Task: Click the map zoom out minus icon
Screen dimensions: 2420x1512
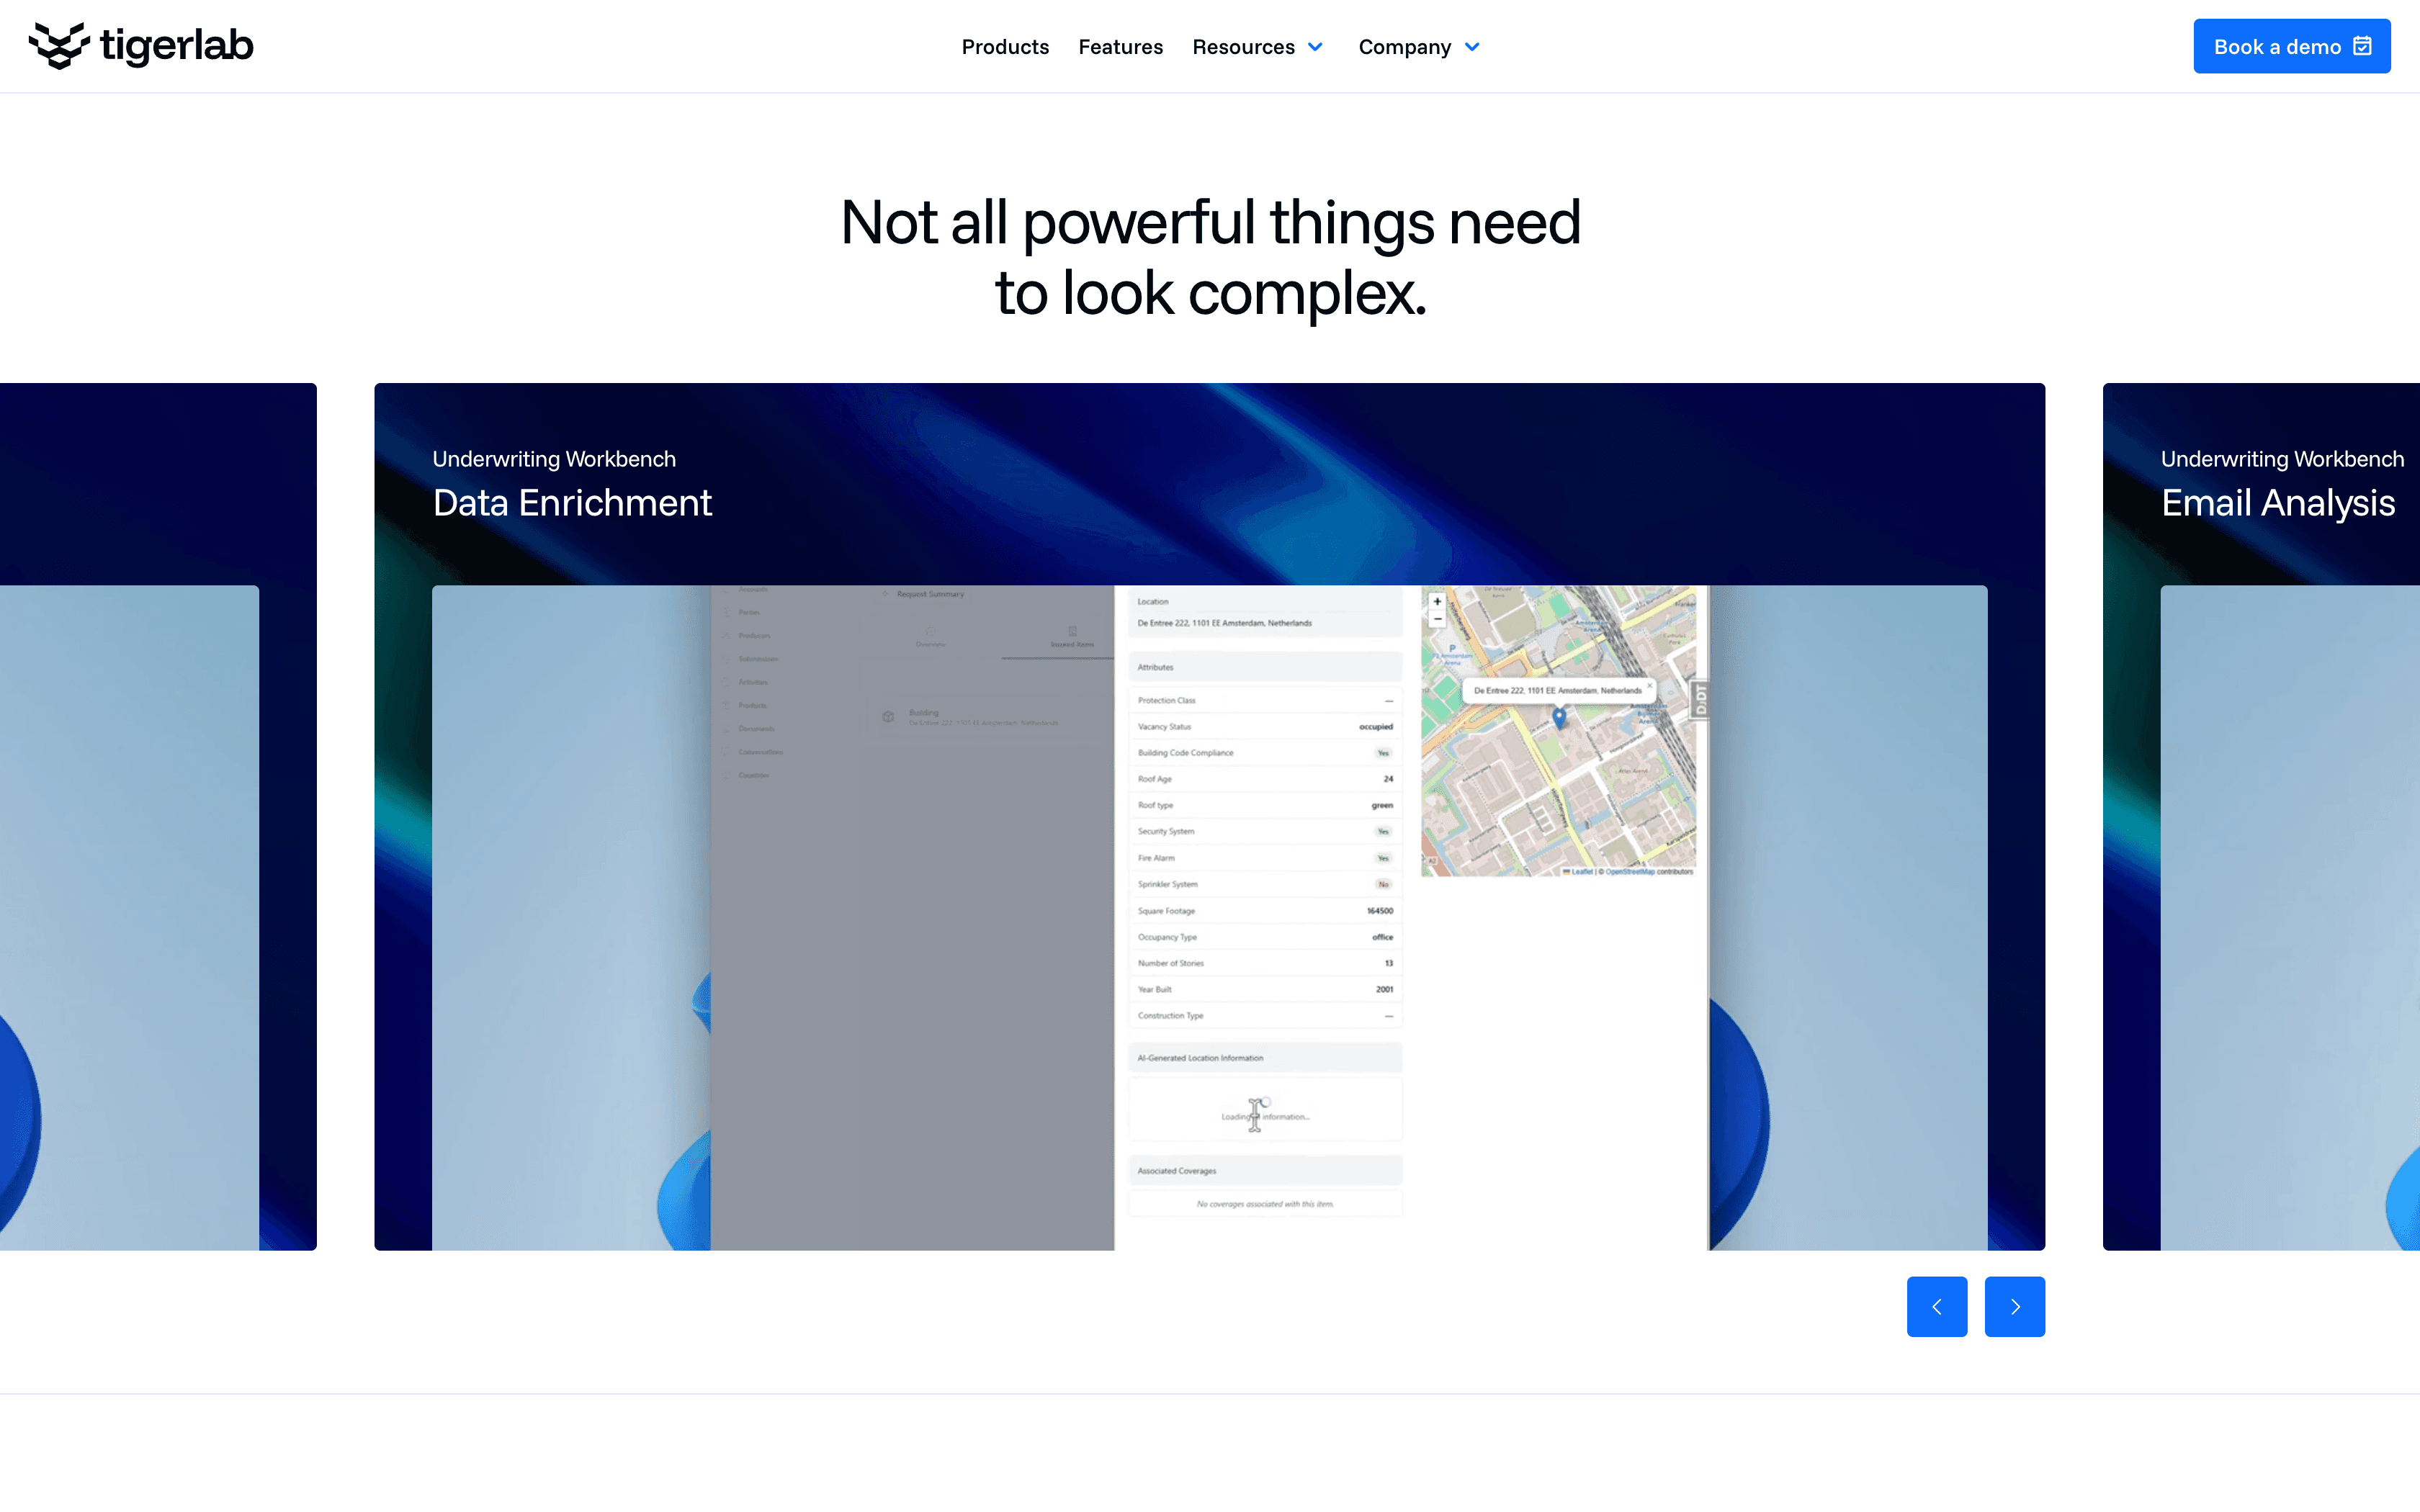Action: [x=1437, y=619]
